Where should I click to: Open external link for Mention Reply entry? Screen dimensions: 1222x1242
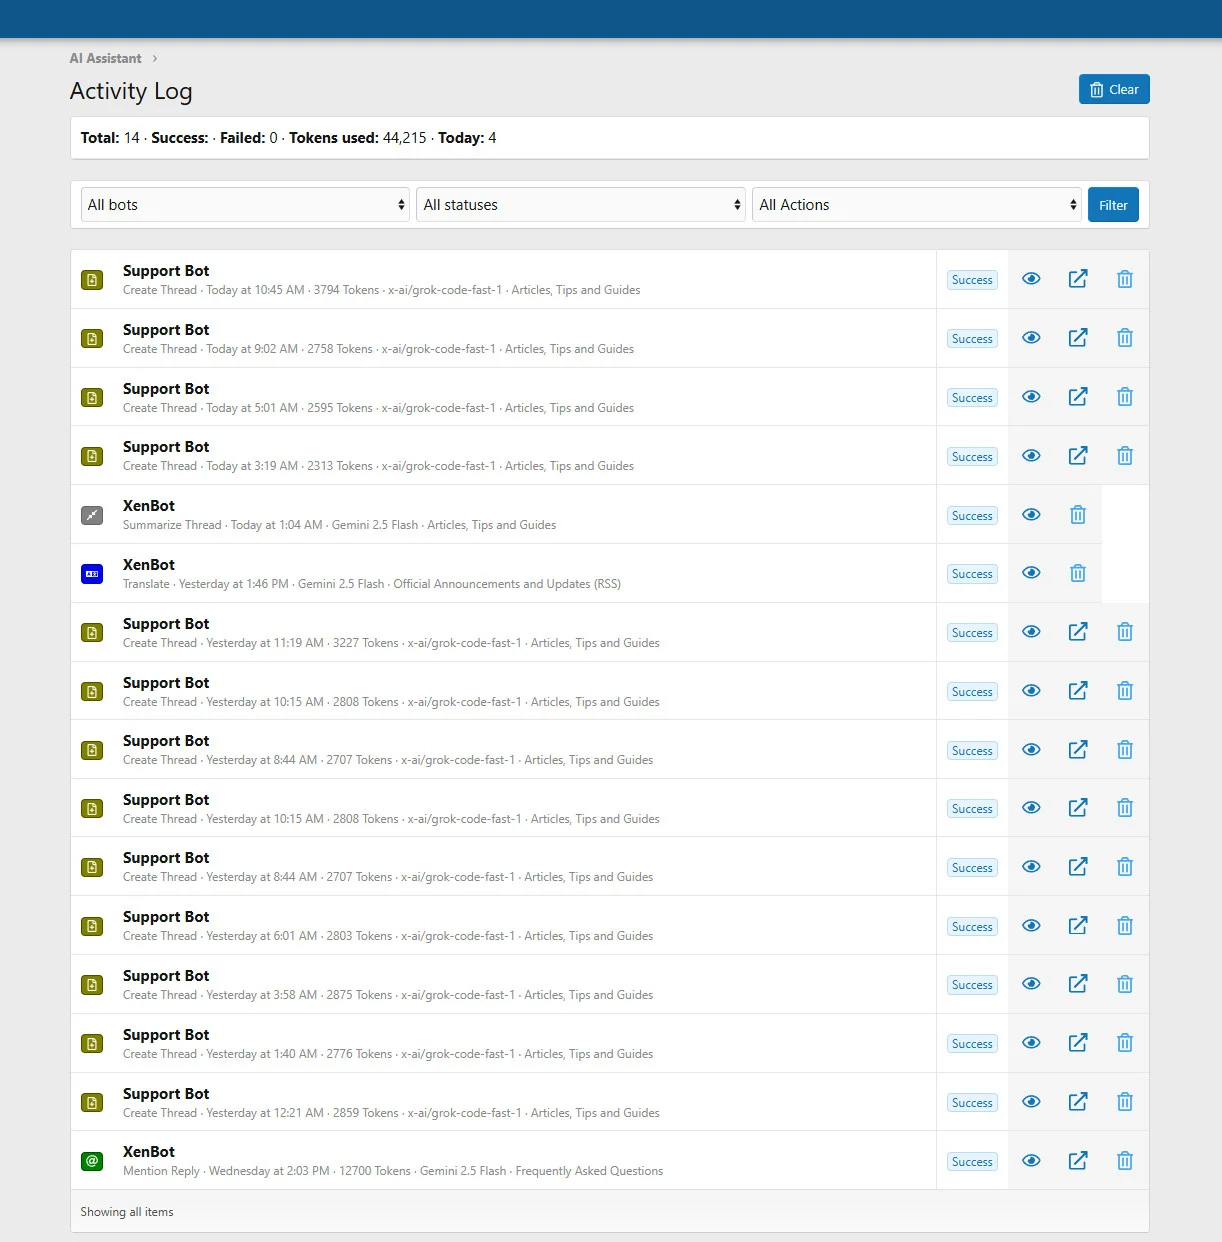tap(1077, 1161)
